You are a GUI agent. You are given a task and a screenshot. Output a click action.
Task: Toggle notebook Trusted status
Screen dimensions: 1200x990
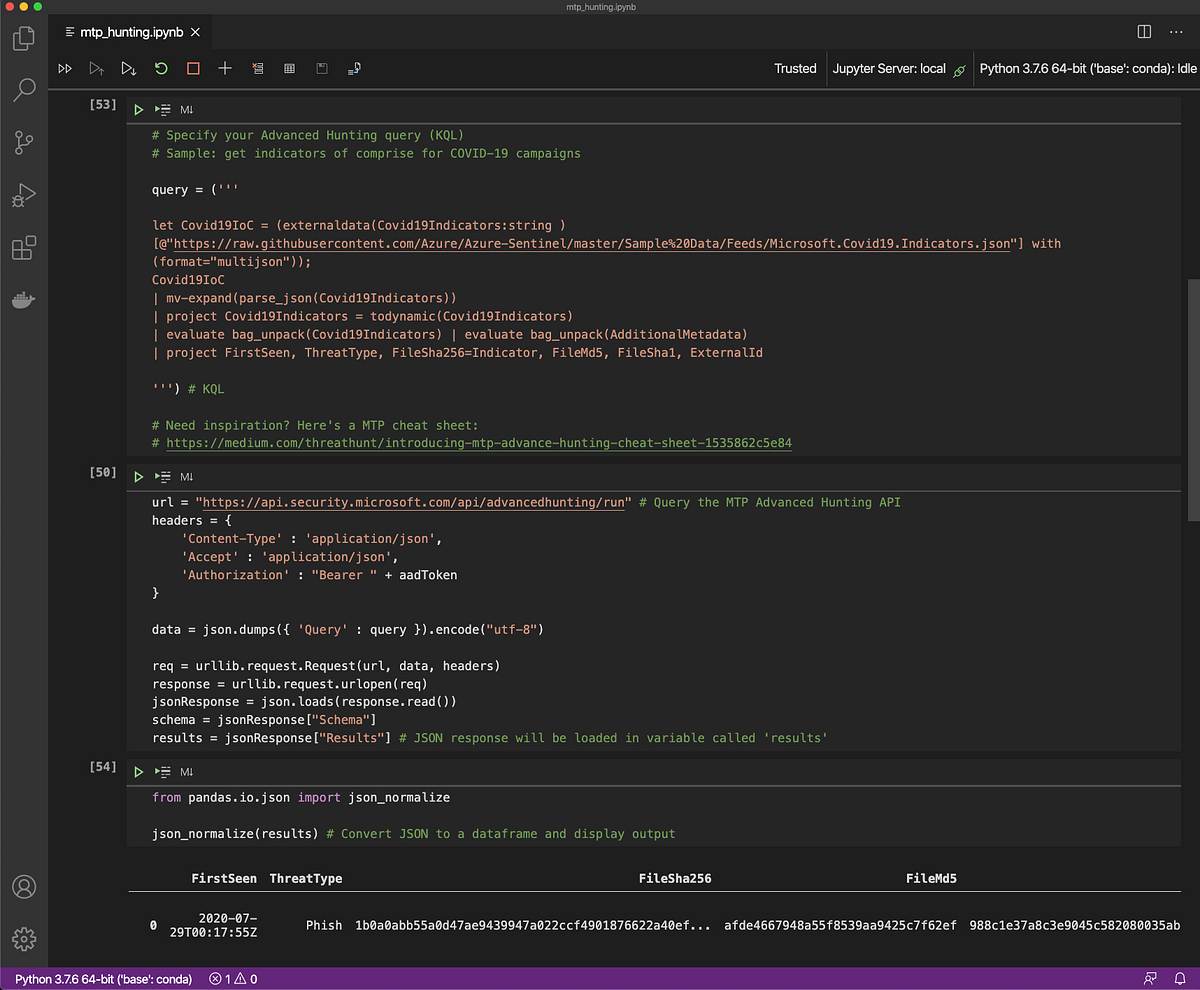(795, 68)
